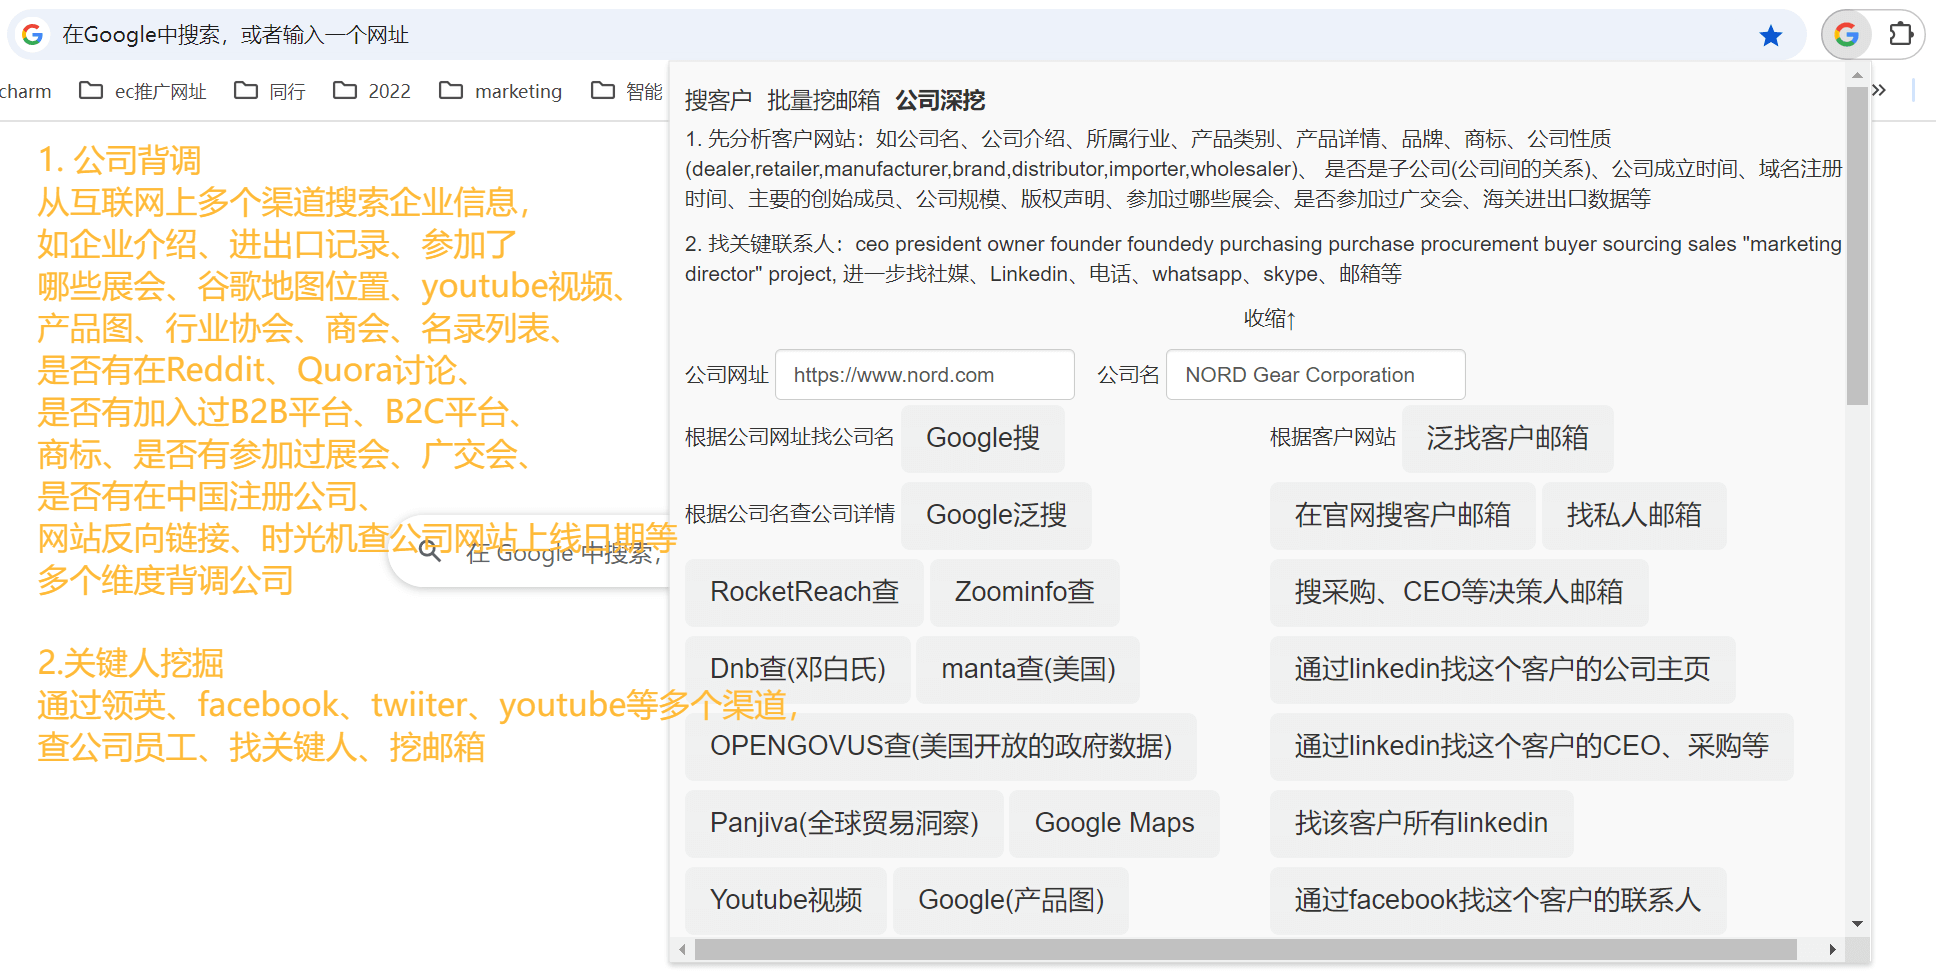Click label 根据公司网址找公司名
This screenshot has width=1936, height=977.
(x=789, y=437)
